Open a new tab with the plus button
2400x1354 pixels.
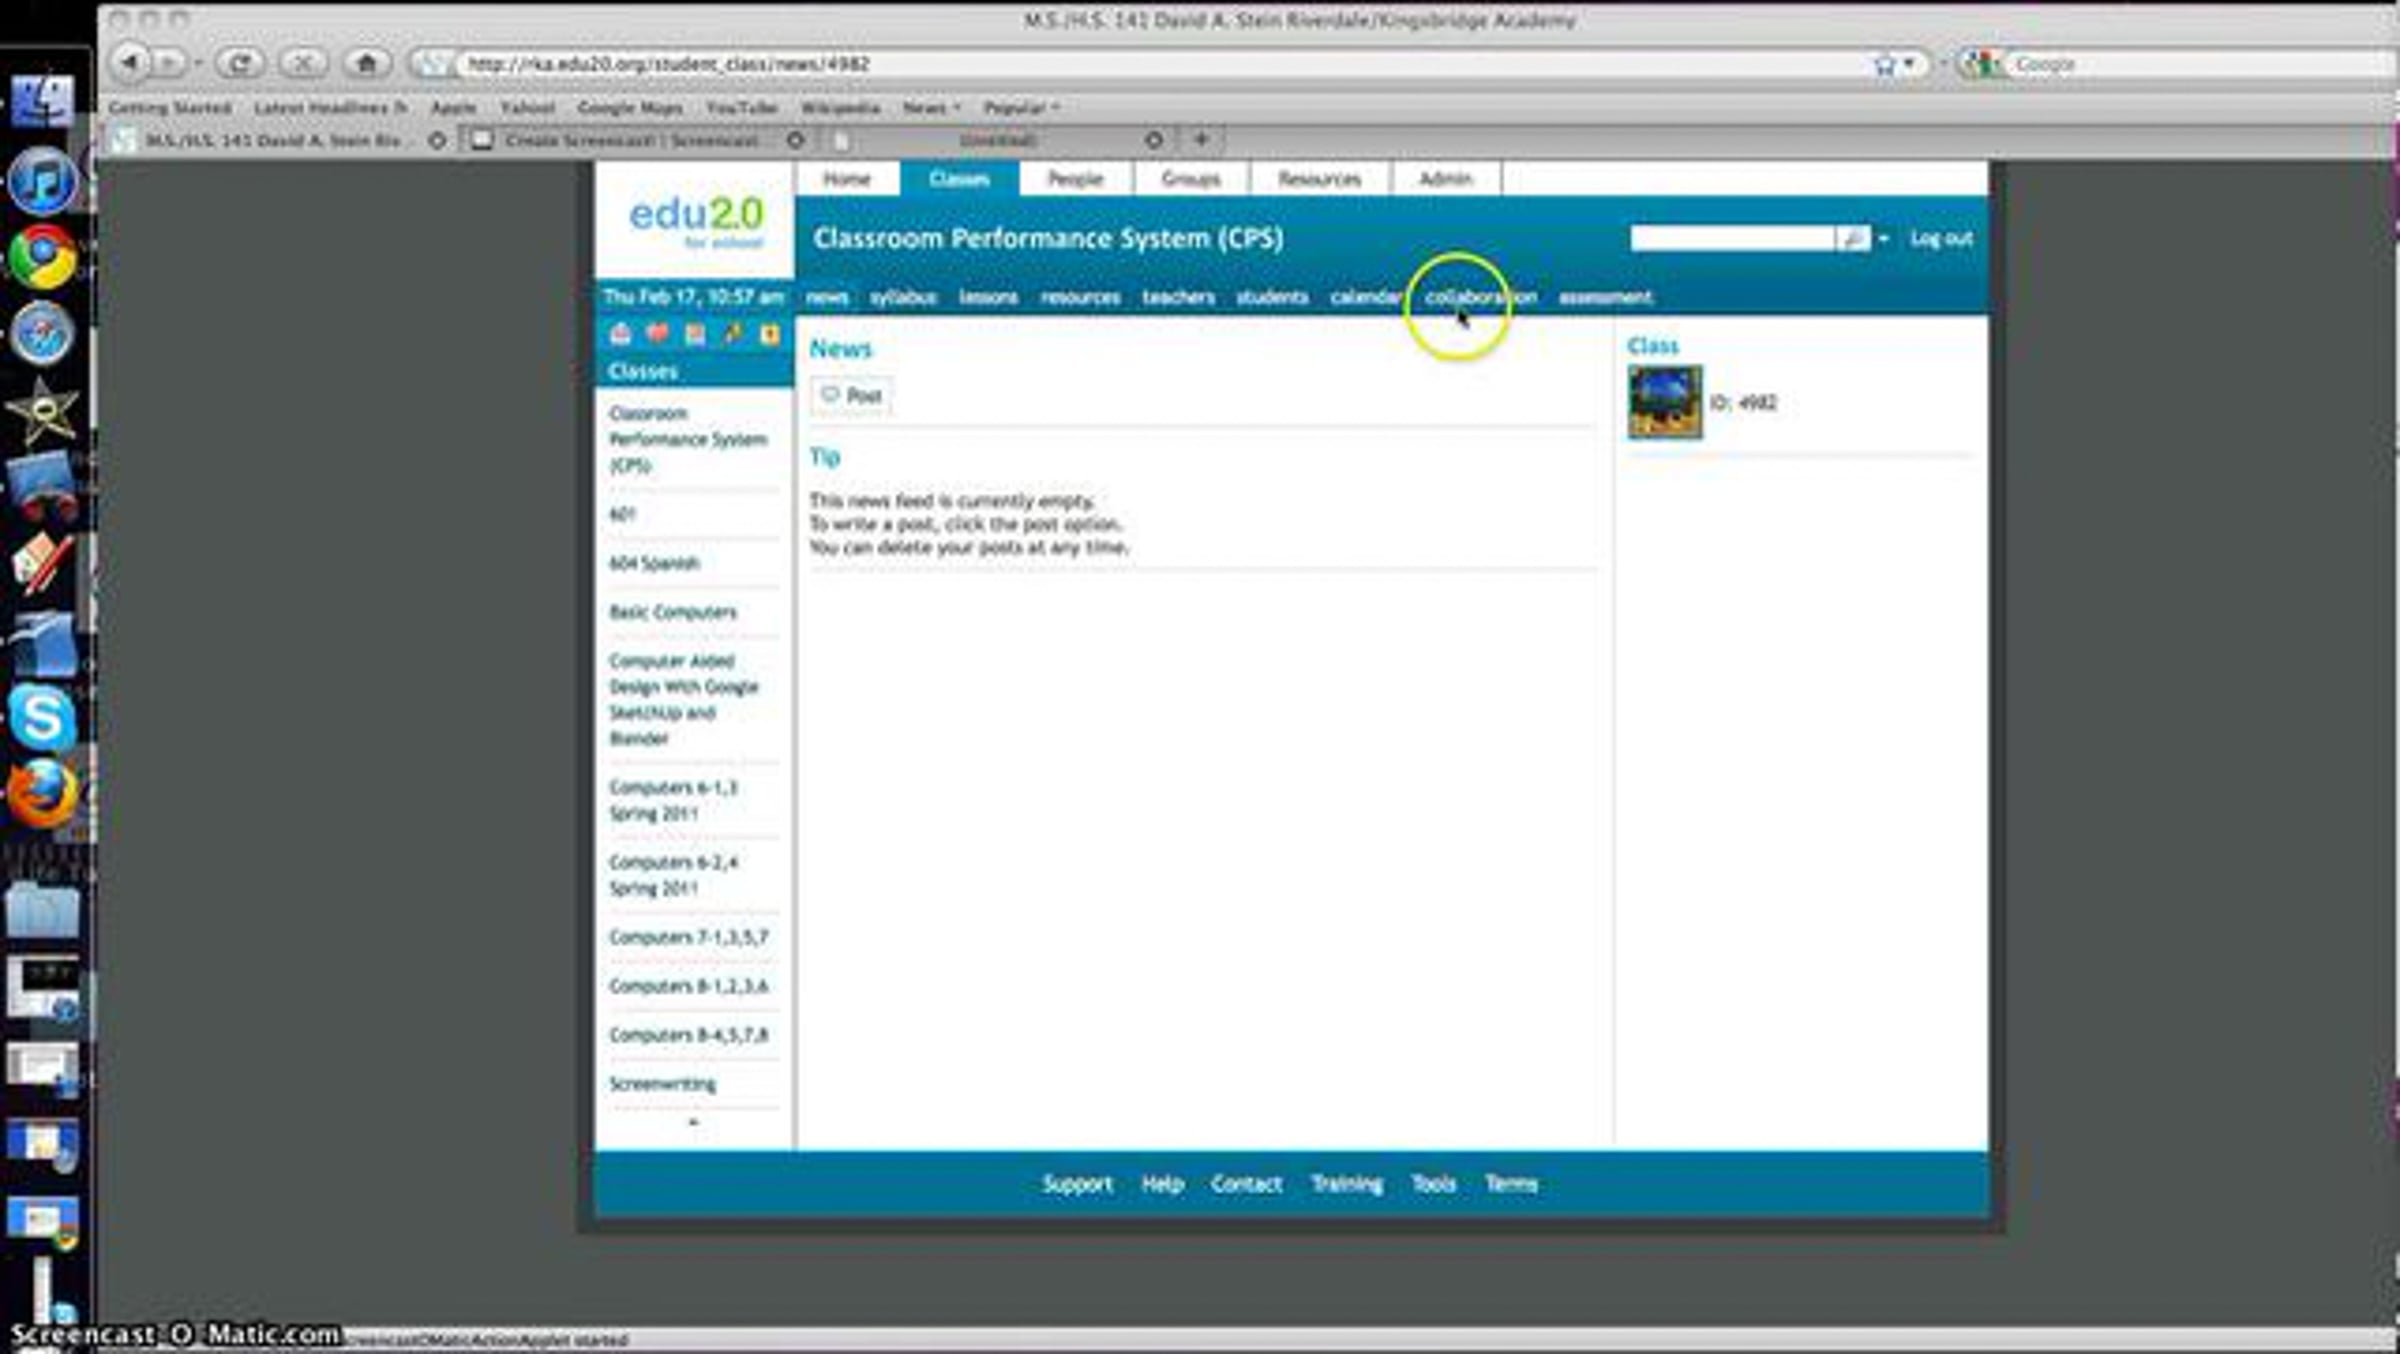[1201, 139]
